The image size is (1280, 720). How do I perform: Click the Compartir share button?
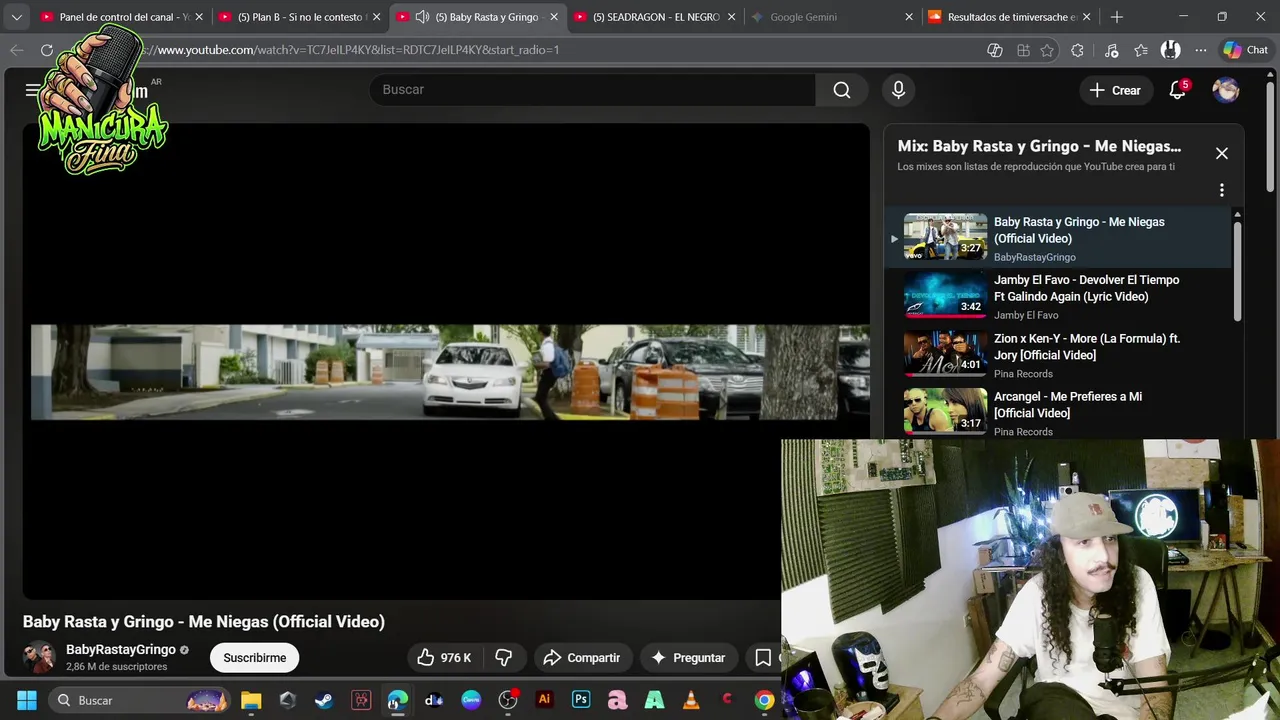tap(582, 658)
